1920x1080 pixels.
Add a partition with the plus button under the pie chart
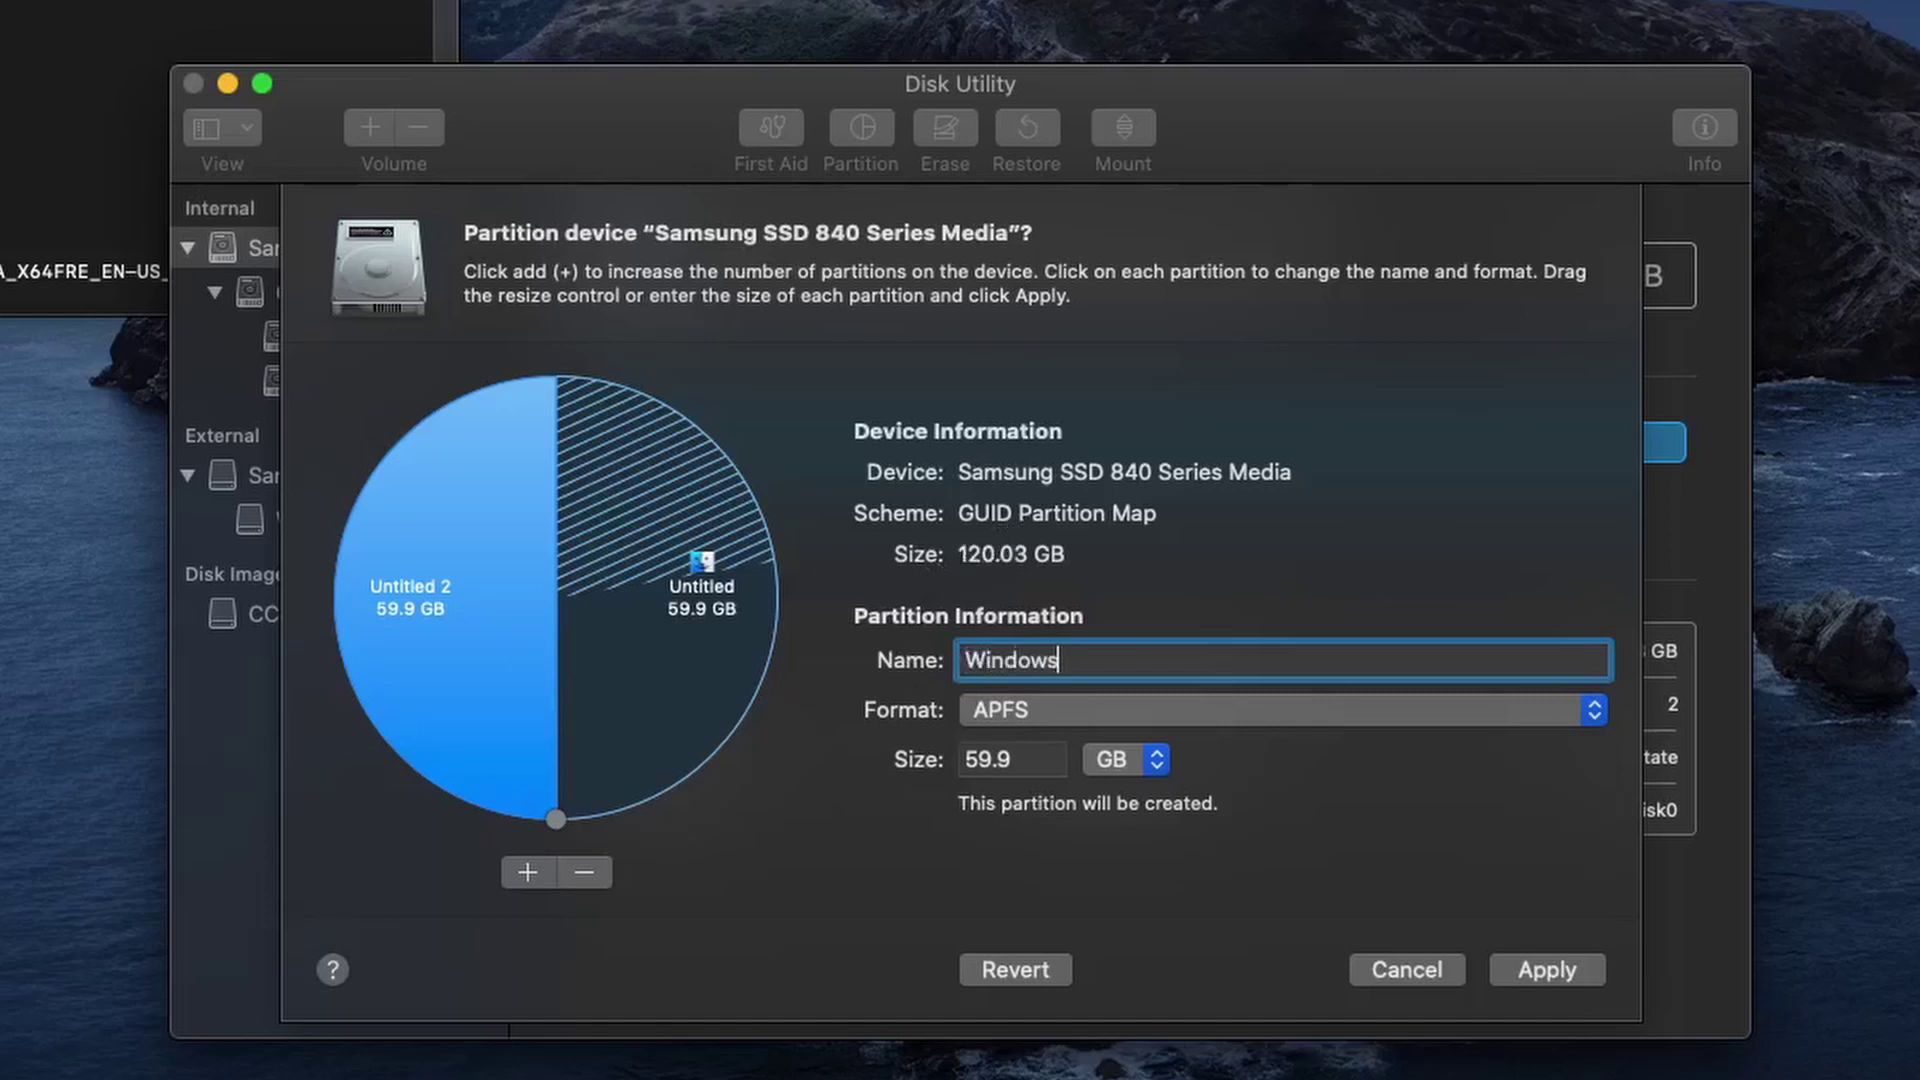[528, 872]
